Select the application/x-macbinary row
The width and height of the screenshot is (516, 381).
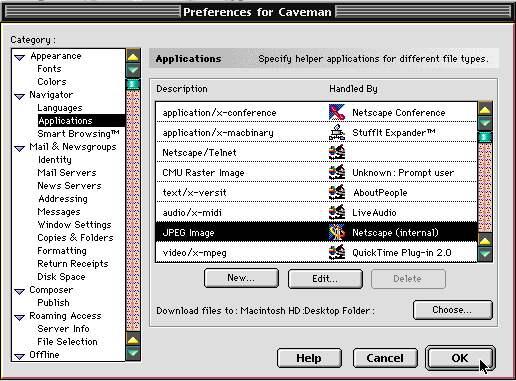coord(316,132)
